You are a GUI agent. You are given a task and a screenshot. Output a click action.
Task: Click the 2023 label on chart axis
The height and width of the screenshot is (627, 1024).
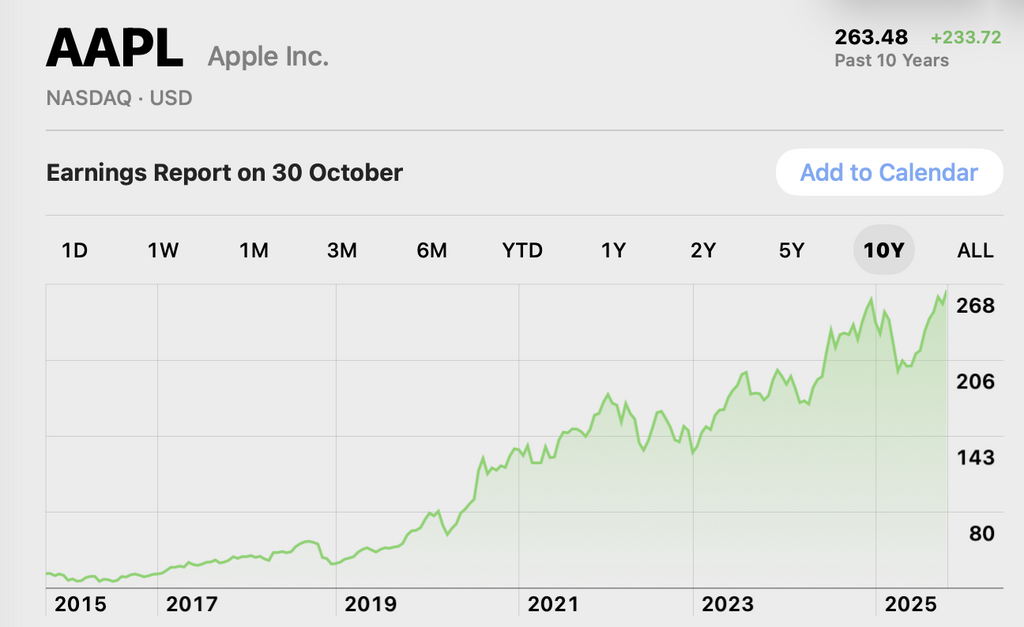[727, 604]
